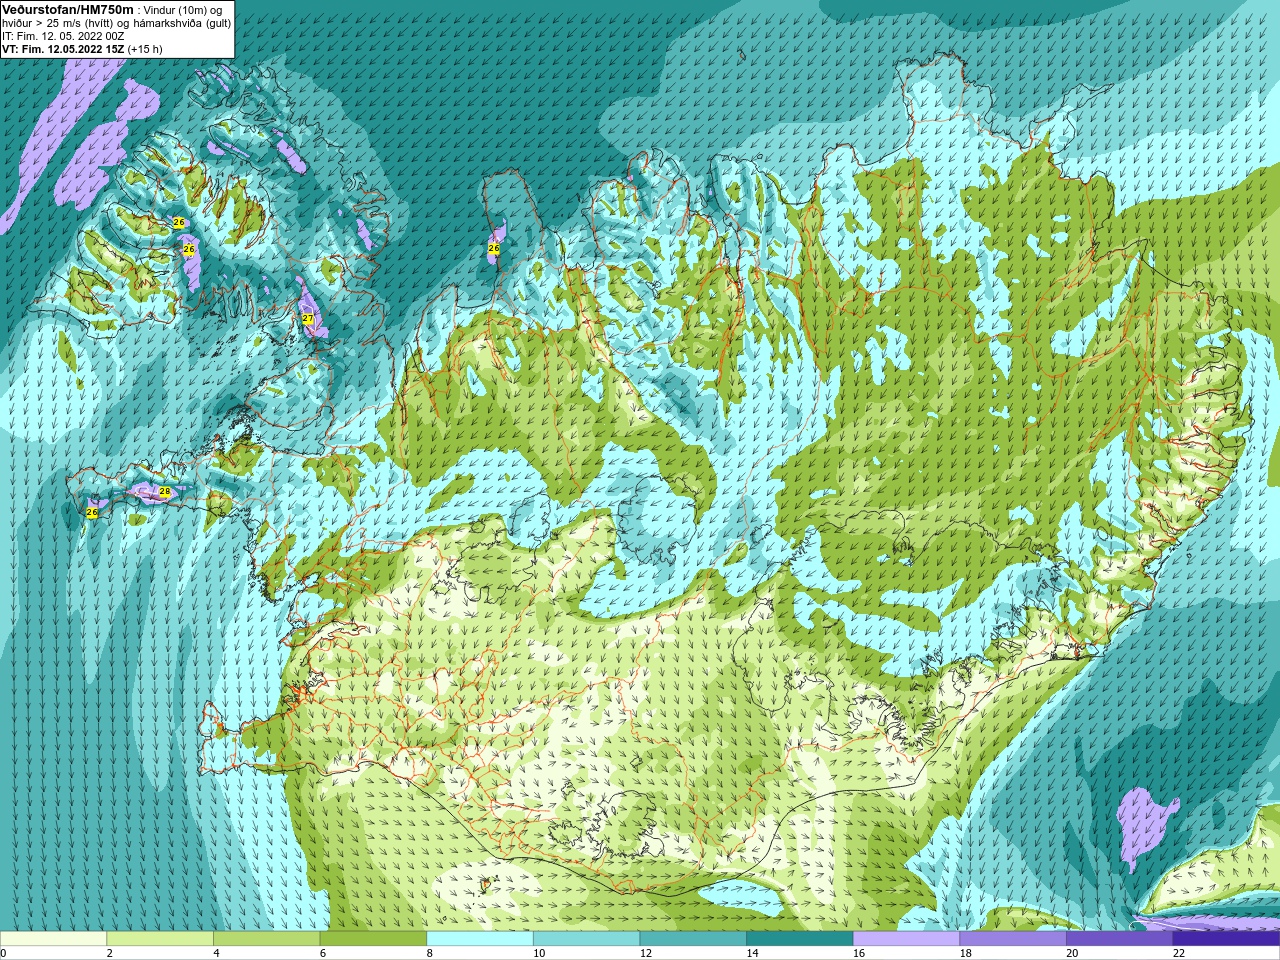Select the 16–18 m/s lavender swatch

(906, 938)
